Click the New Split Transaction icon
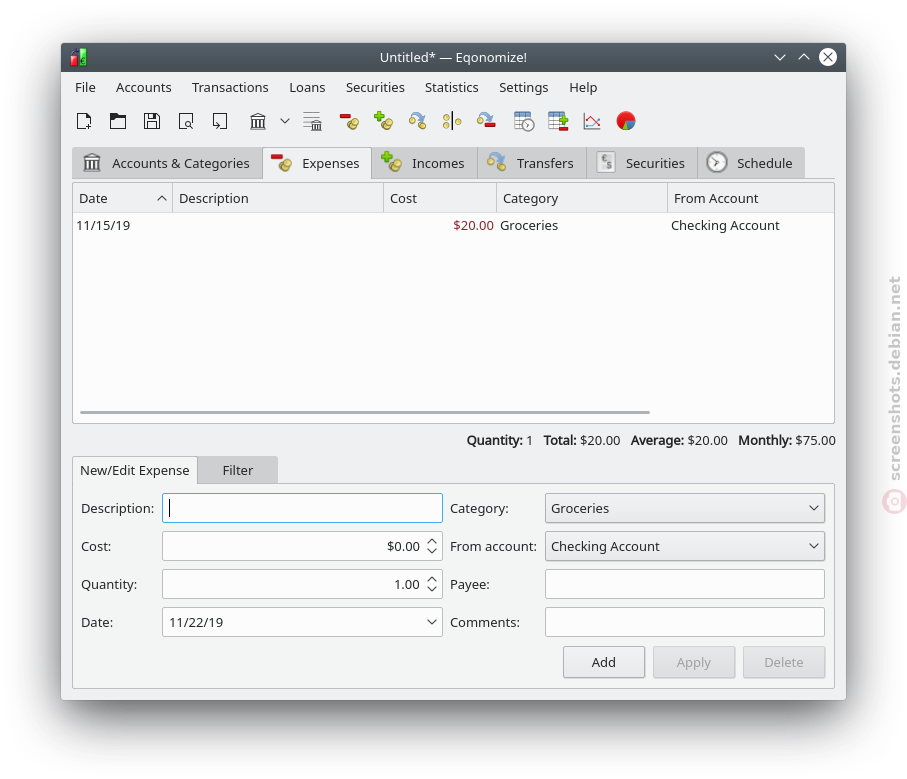Viewport: 907px width, 779px height. coord(452,121)
